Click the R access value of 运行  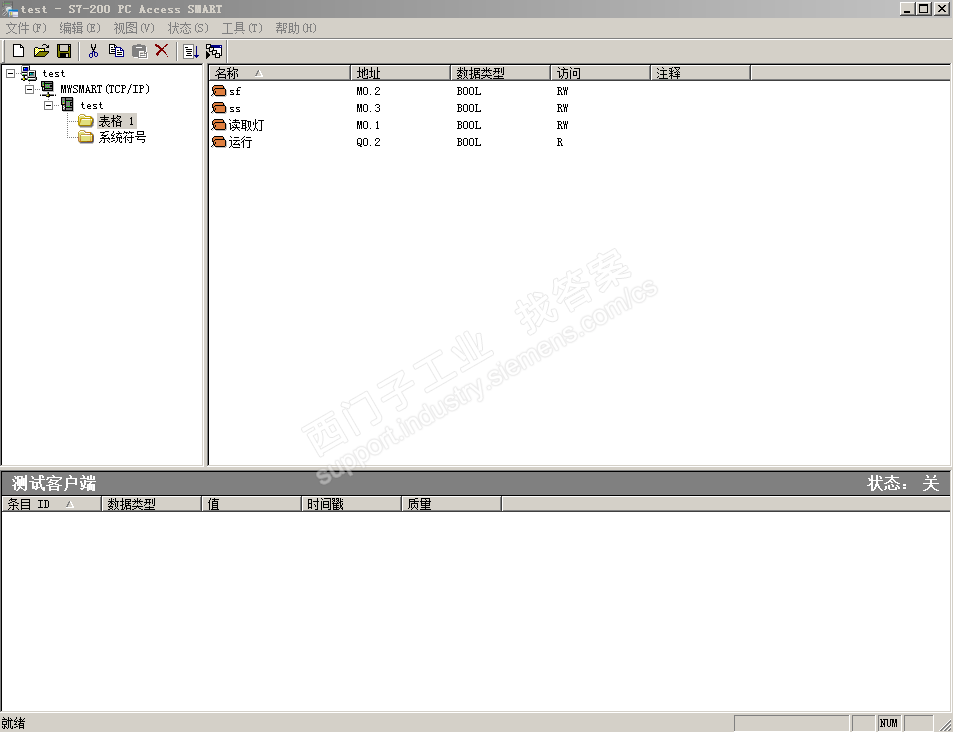click(560, 142)
